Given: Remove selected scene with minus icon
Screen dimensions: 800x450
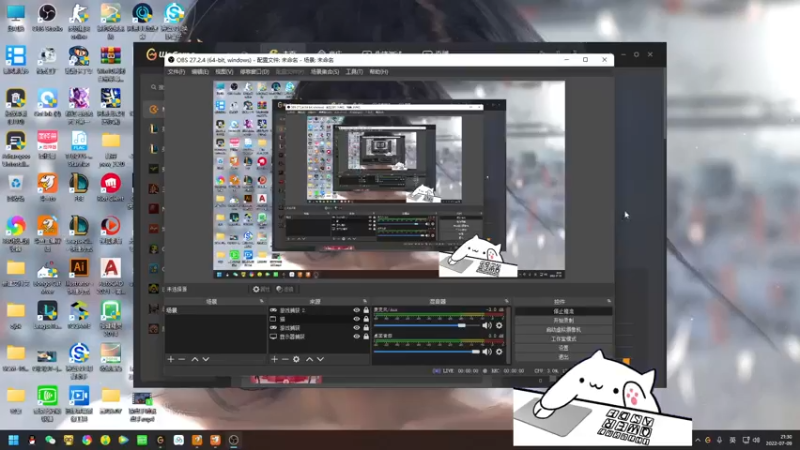Looking at the screenshot, I should 182,359.
